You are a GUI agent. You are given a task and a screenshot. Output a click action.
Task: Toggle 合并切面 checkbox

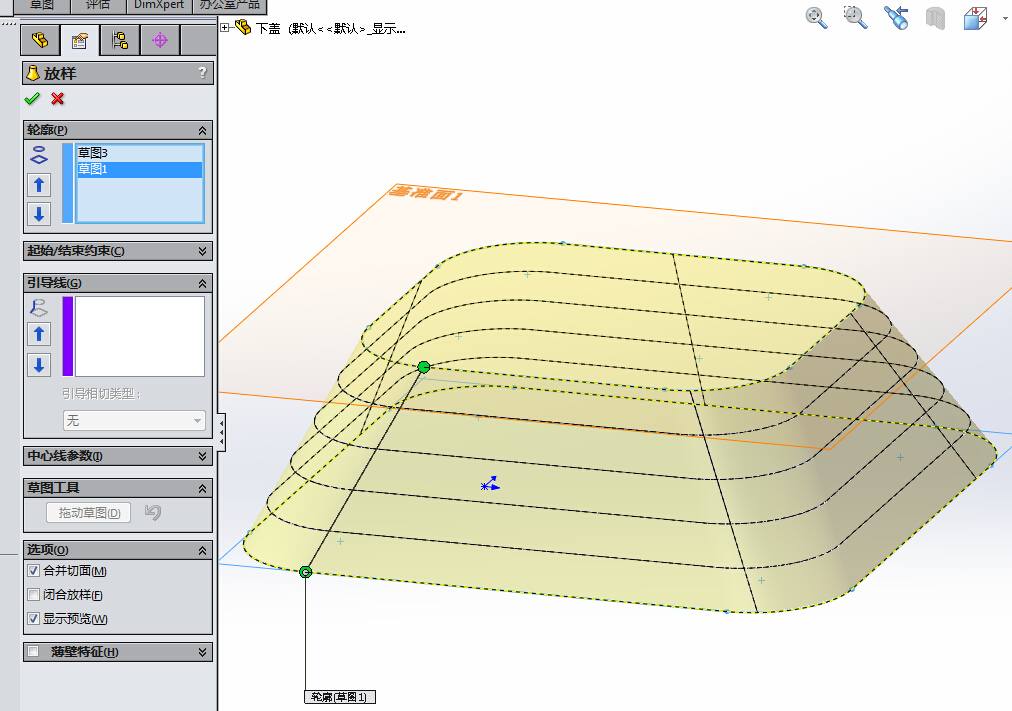pos(34,570)
